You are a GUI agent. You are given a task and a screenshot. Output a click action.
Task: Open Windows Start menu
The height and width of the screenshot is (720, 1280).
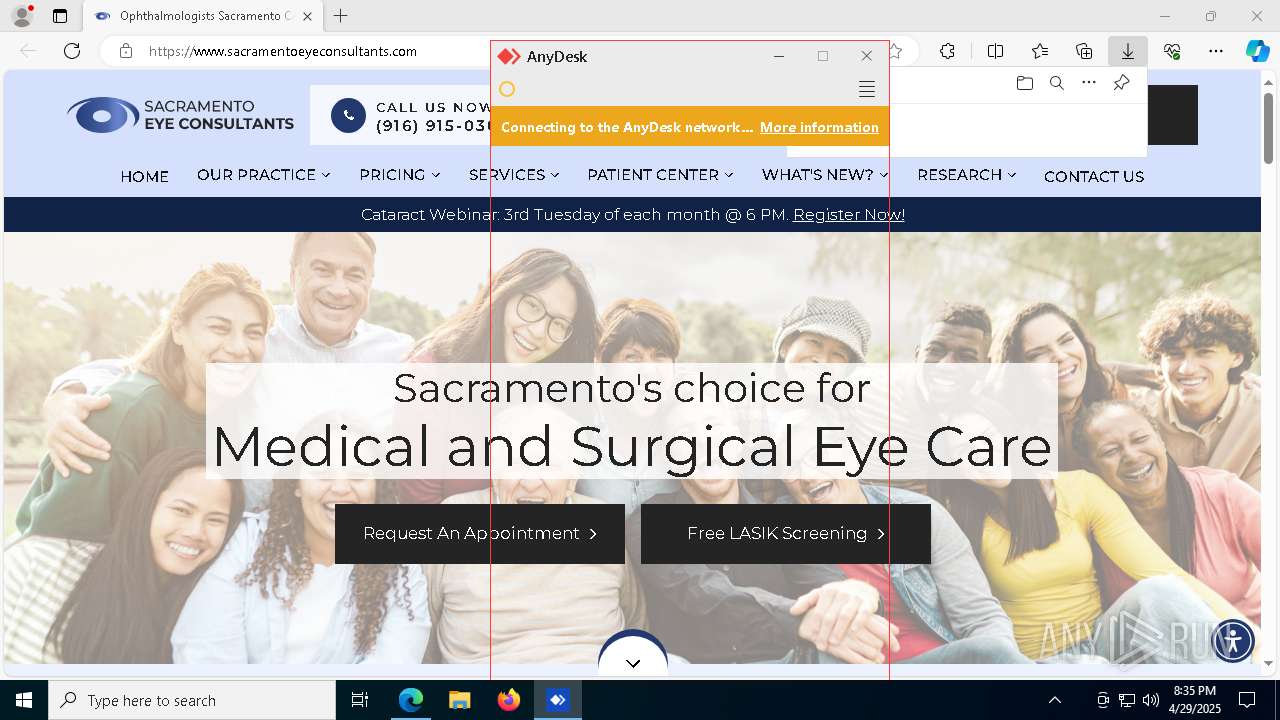(x=24, y=700)
